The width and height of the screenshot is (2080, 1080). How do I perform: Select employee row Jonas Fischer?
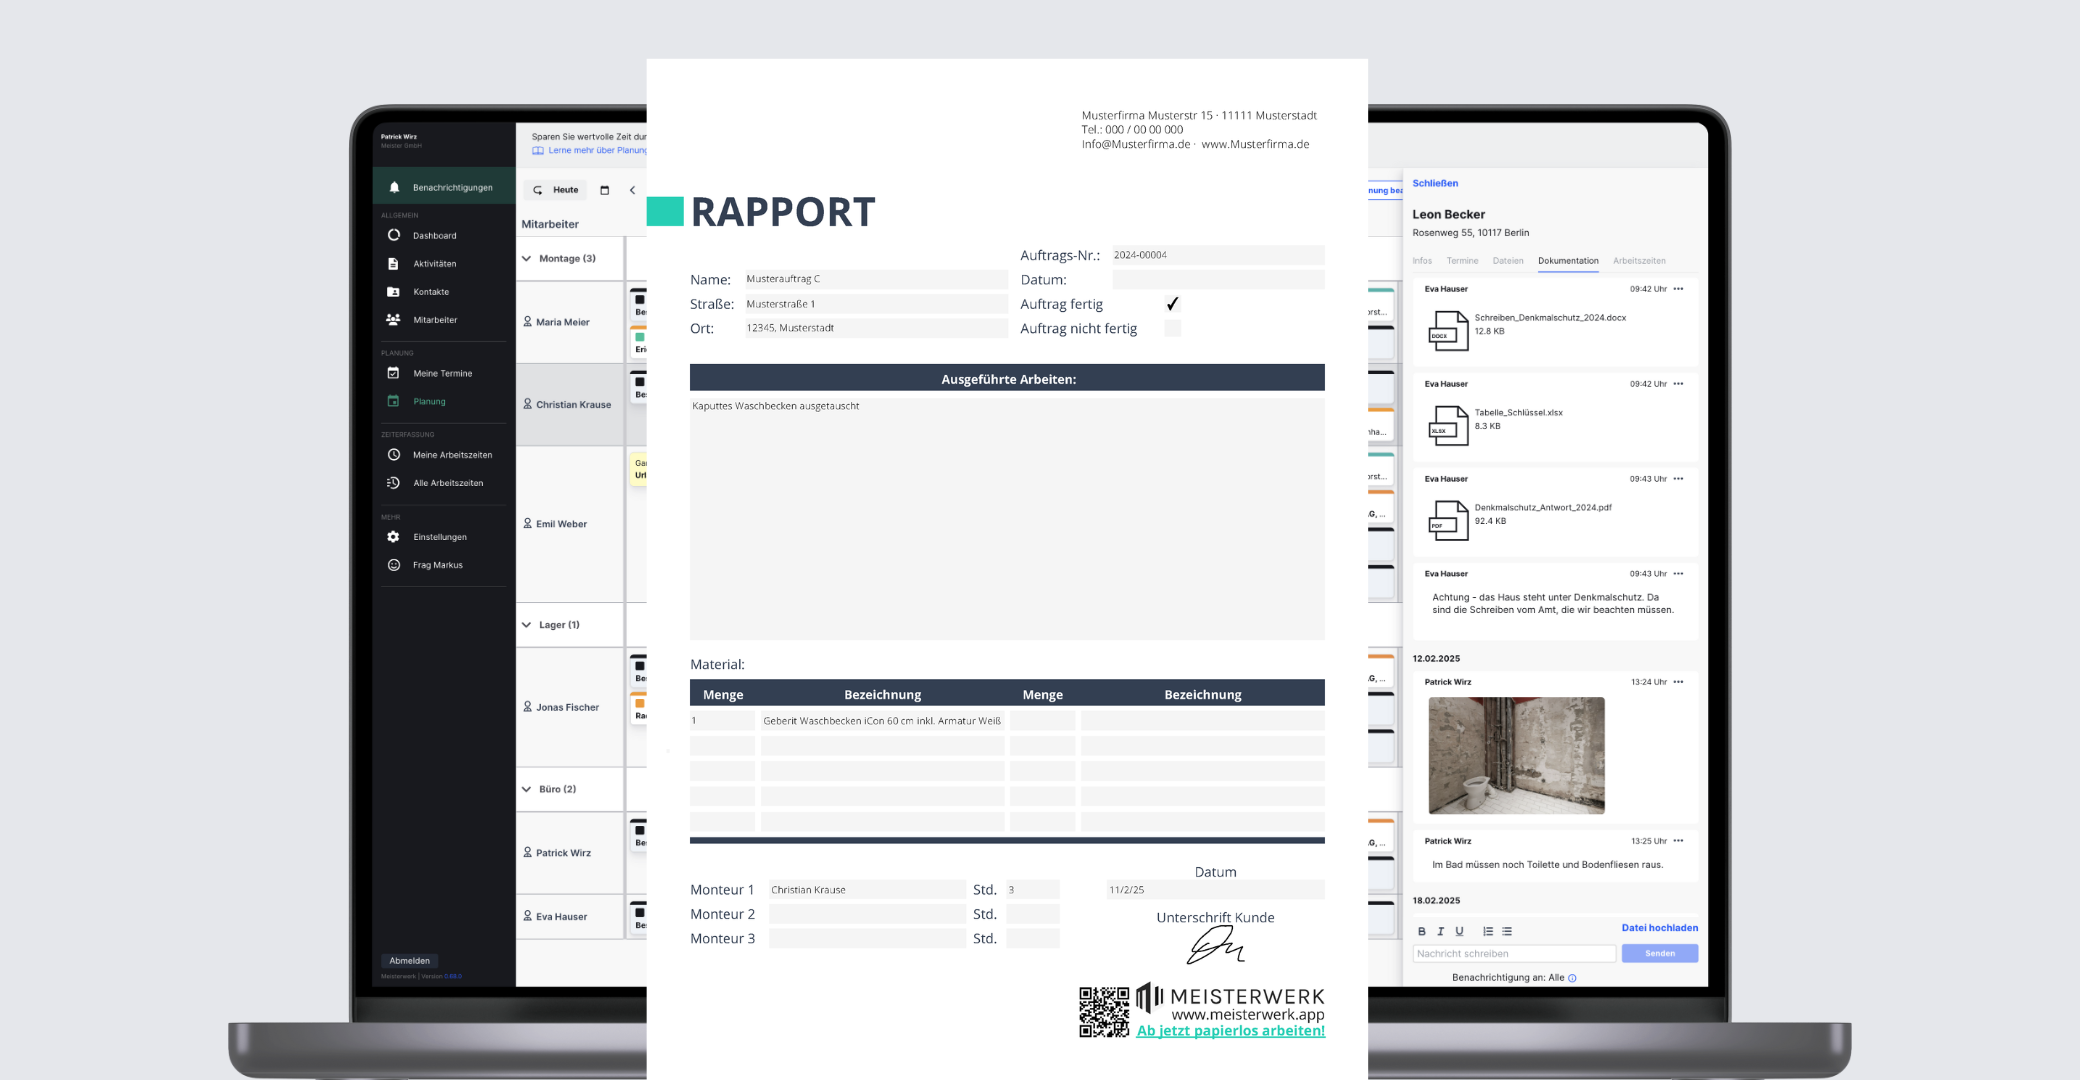[570, 707]
